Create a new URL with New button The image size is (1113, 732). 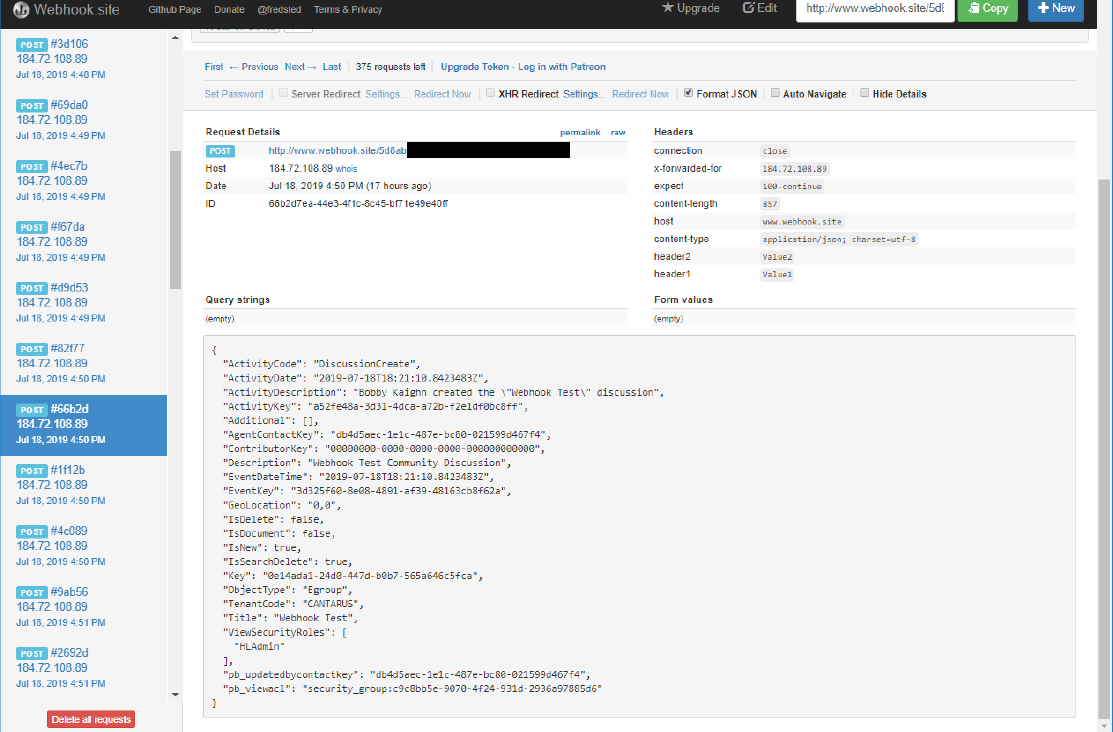(1056, 9)
